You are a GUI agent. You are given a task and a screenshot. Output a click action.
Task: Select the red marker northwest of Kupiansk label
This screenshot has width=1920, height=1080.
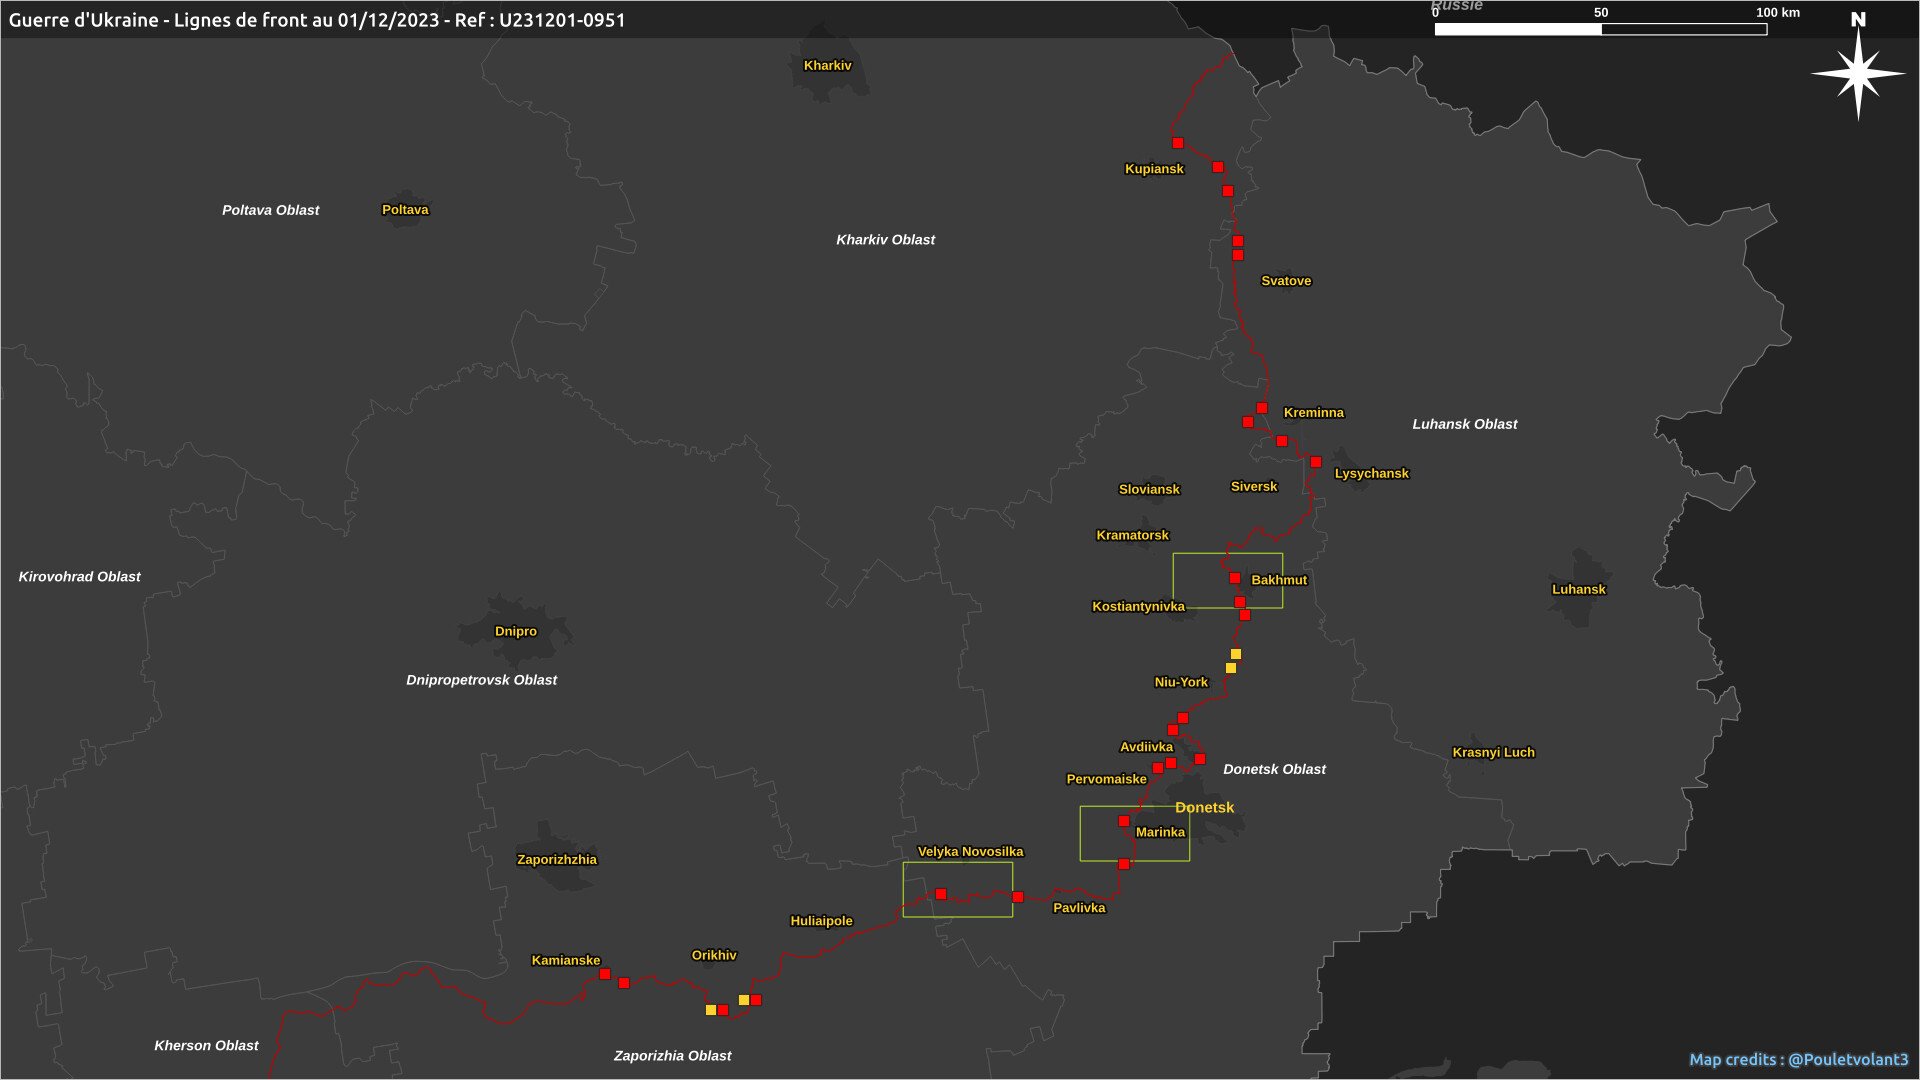tap(1178, 143)
